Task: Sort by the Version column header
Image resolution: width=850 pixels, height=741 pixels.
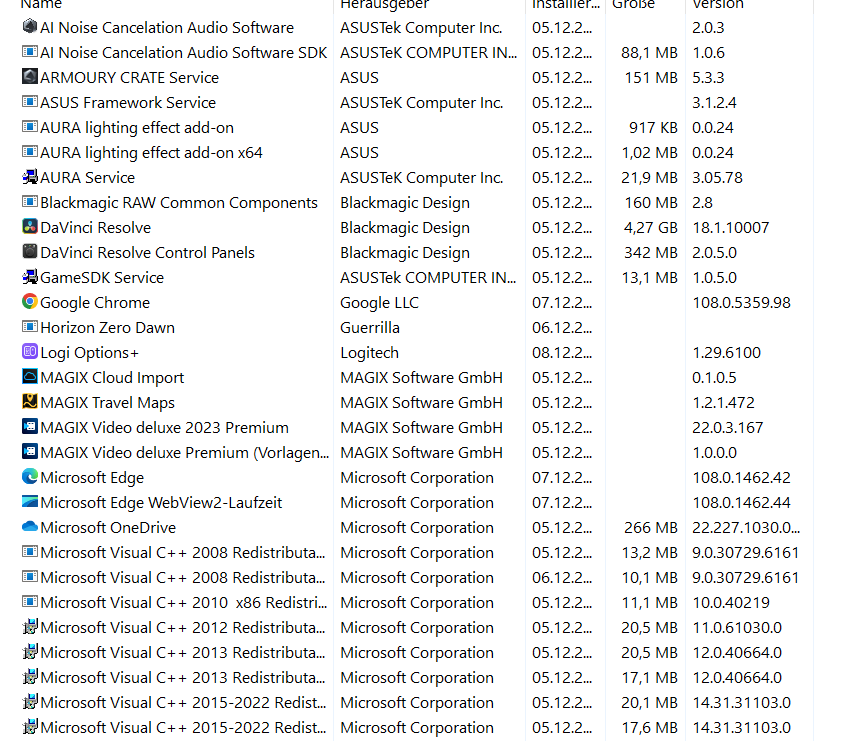Action: click(x=718, y=4)
